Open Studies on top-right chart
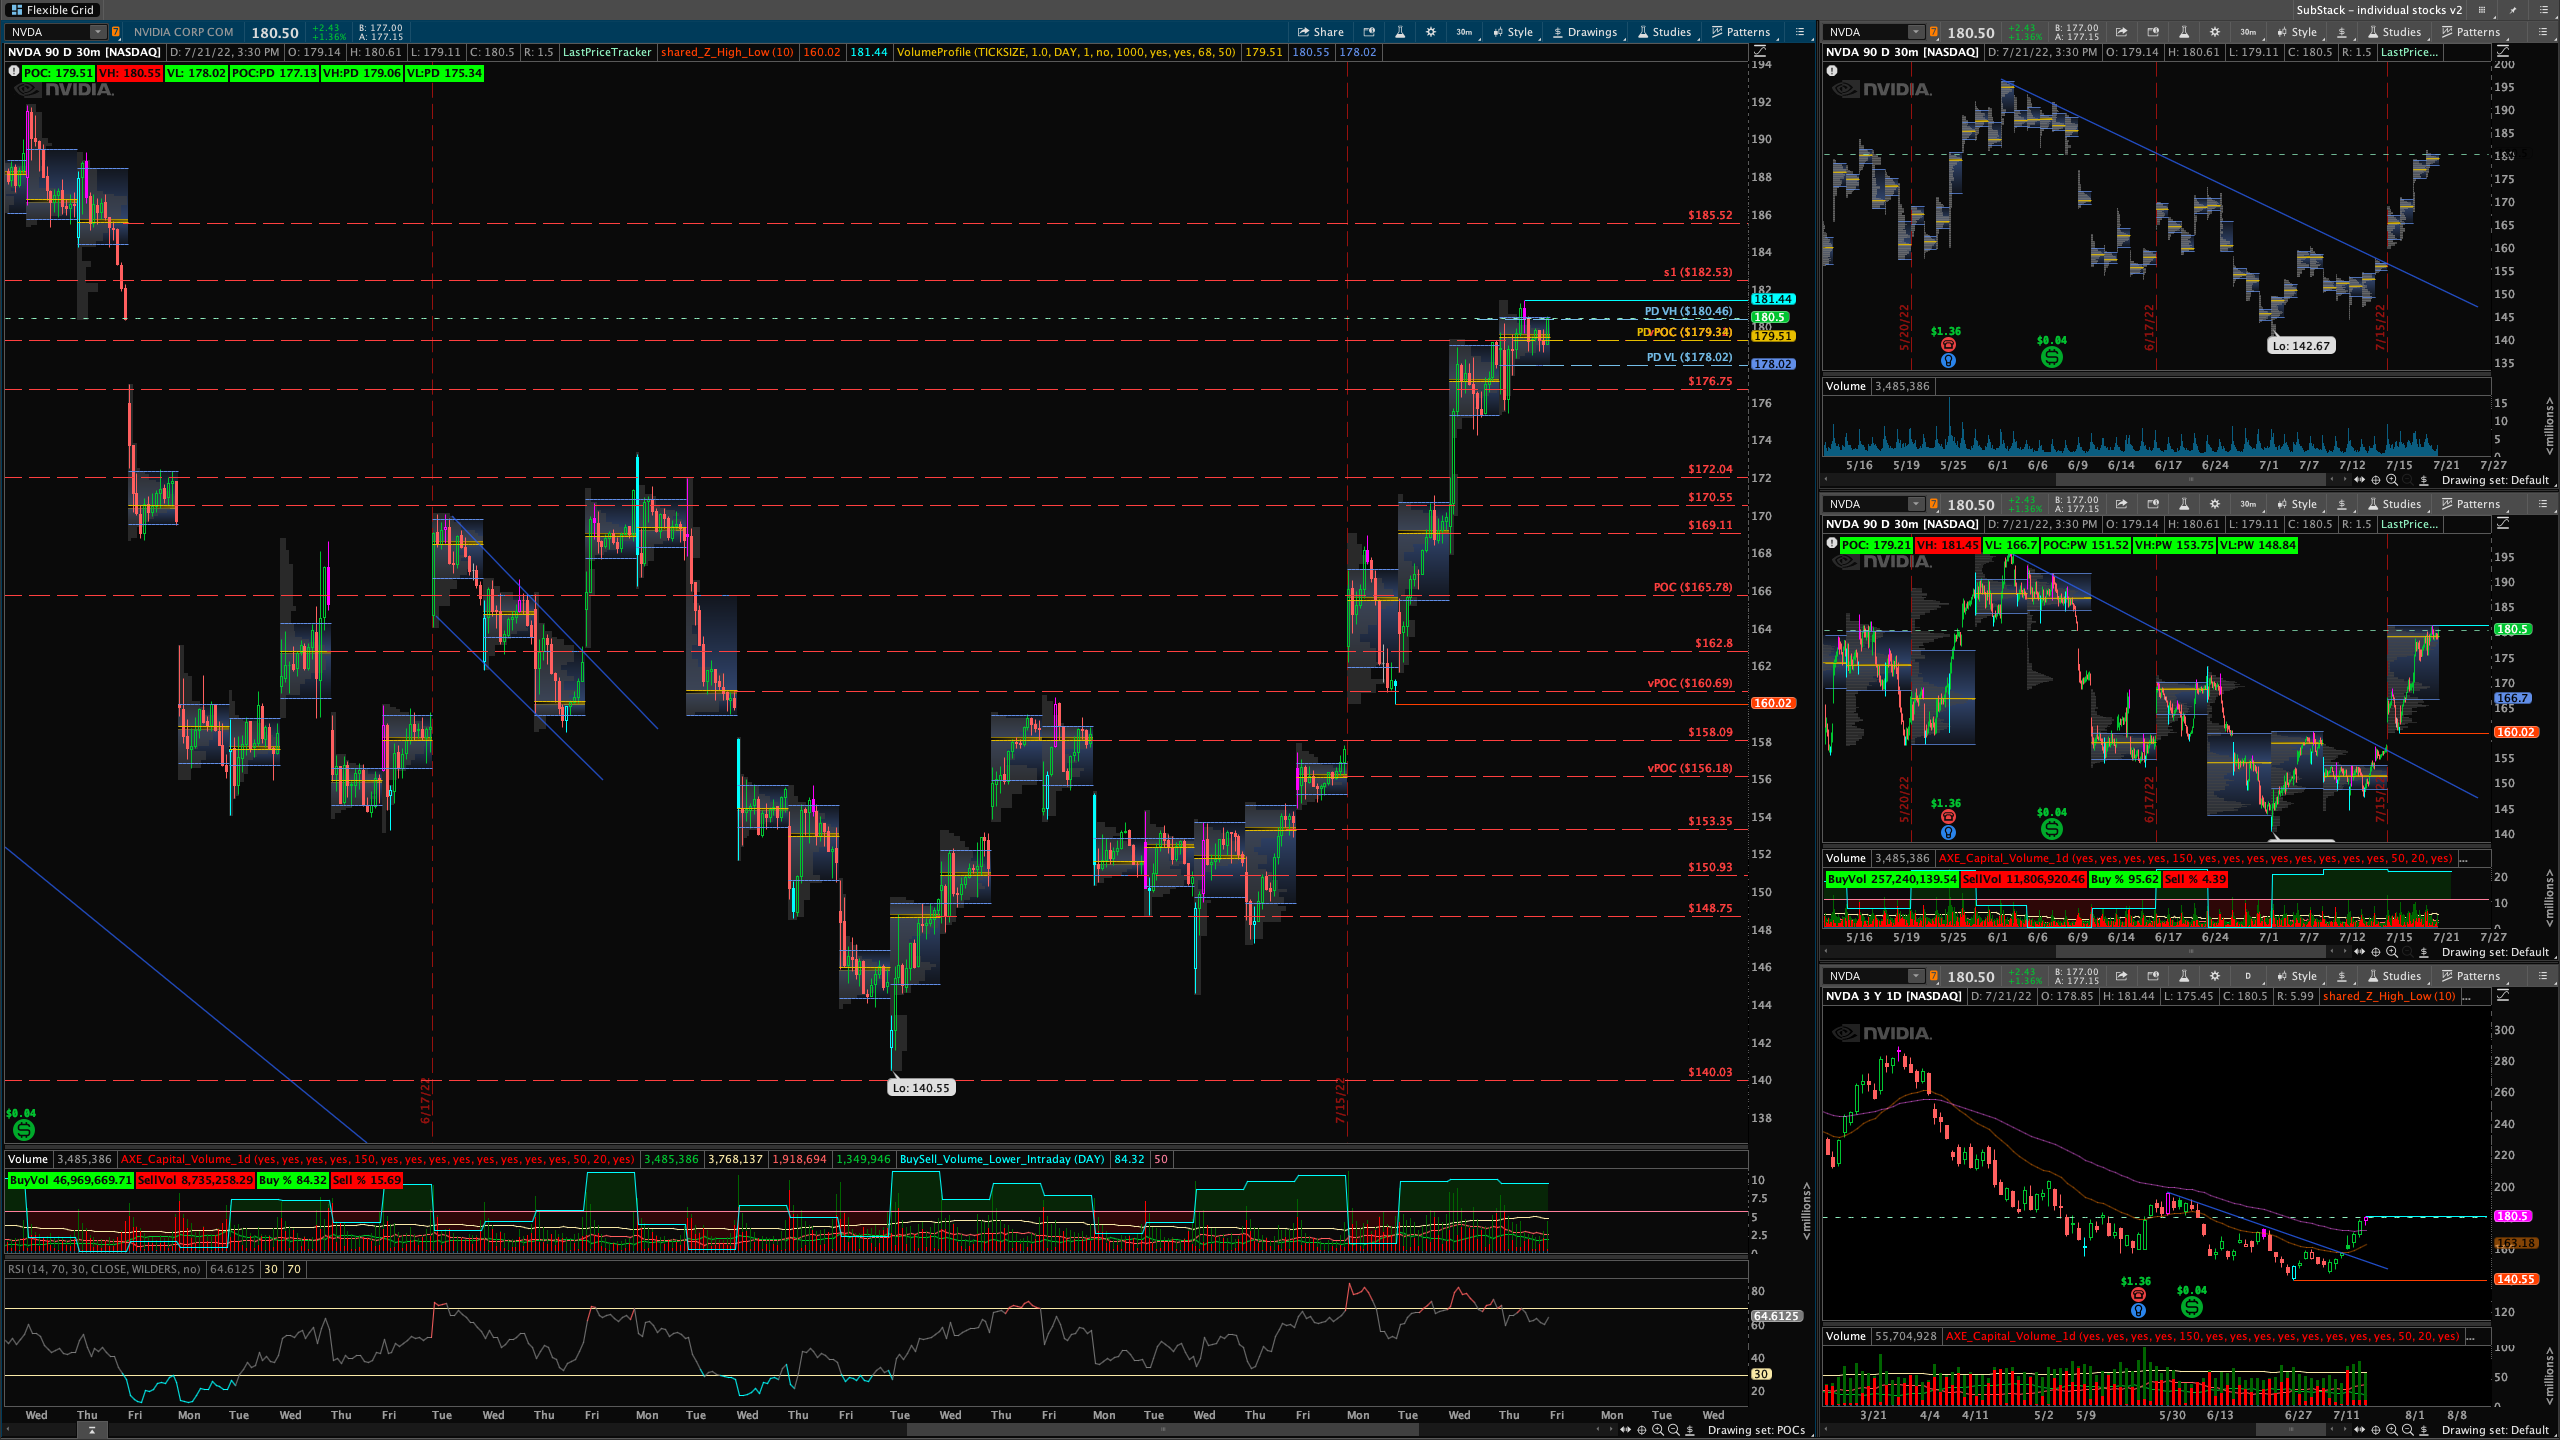The height and width of the screenshot is (1440, 2560). click(x=2394, y=32)
